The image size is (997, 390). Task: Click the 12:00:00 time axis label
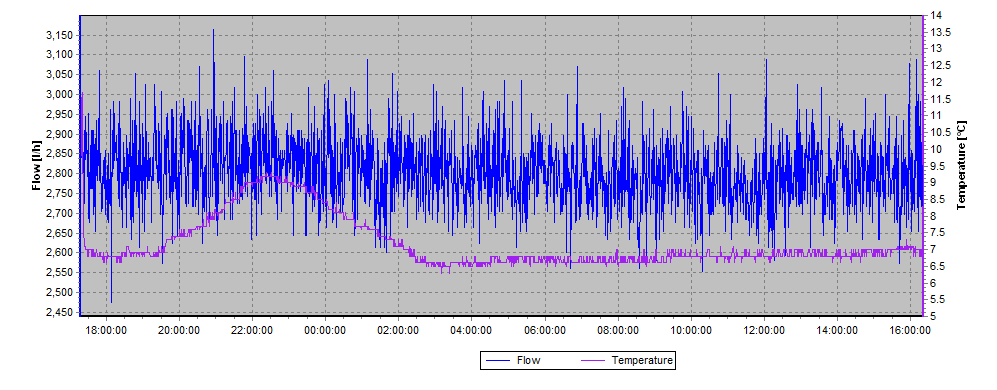[x=764, y=330]
